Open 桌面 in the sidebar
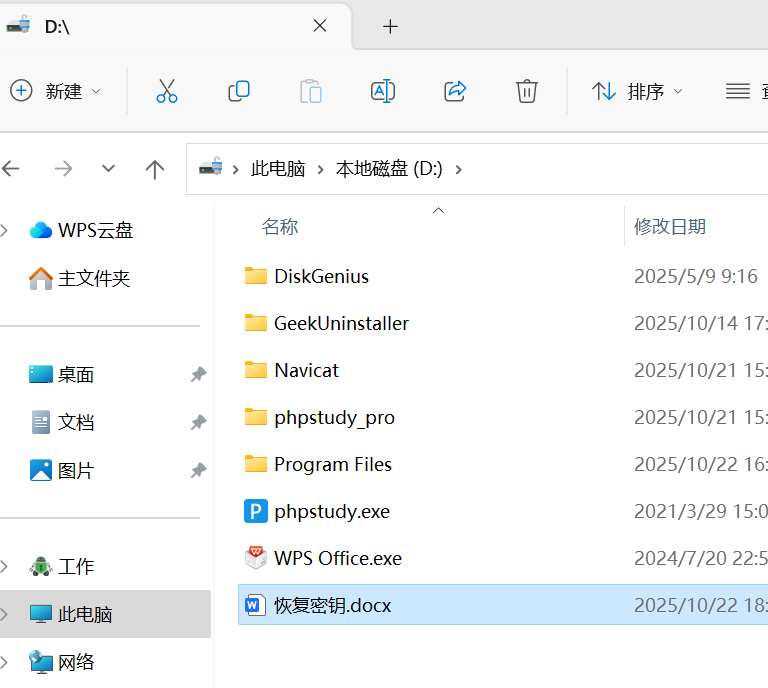 pos(76,375)
